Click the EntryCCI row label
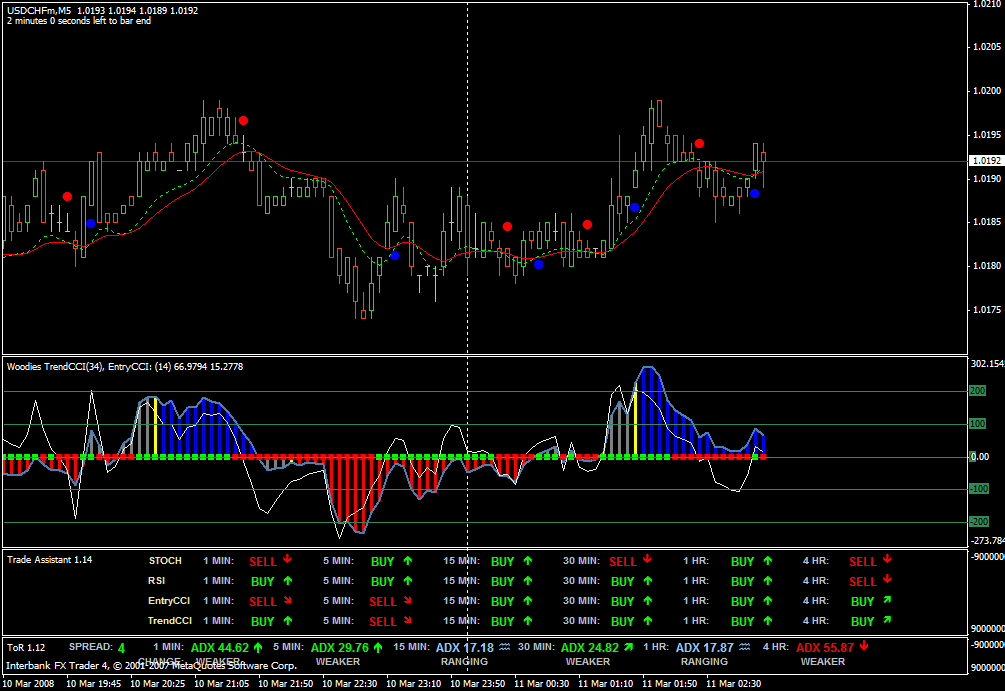The image size is (1005, 691). tap(169, 601)
